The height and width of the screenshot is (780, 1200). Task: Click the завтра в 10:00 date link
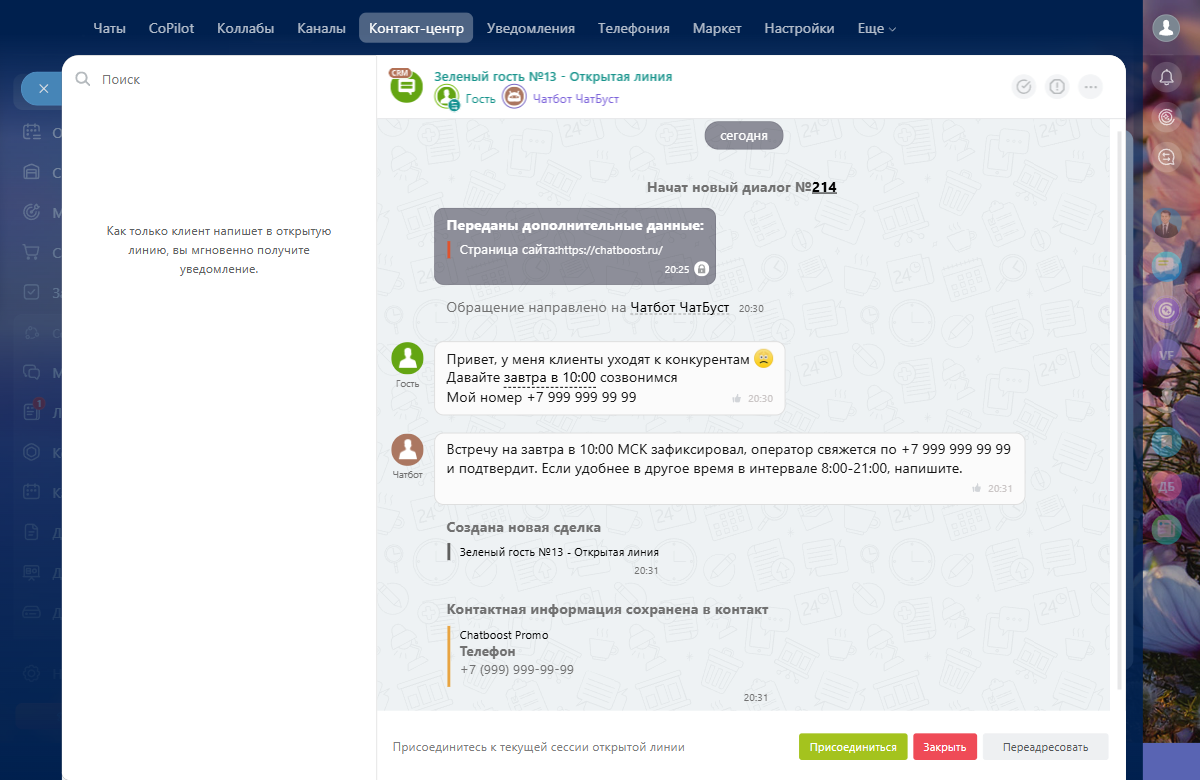[x=549, y=378]
